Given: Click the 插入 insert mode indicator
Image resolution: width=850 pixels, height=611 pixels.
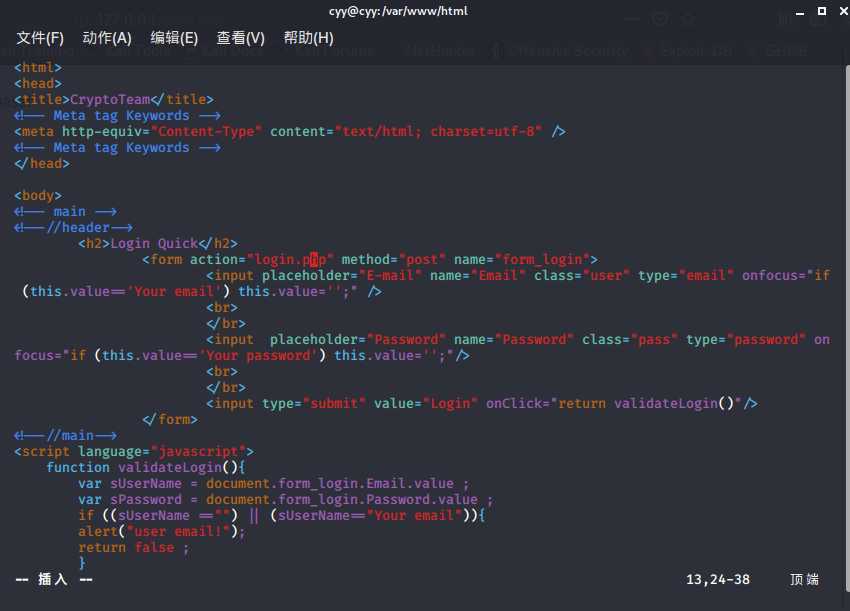Looking at the screenshot, I should pyautogui.click(x=53, y=580).
